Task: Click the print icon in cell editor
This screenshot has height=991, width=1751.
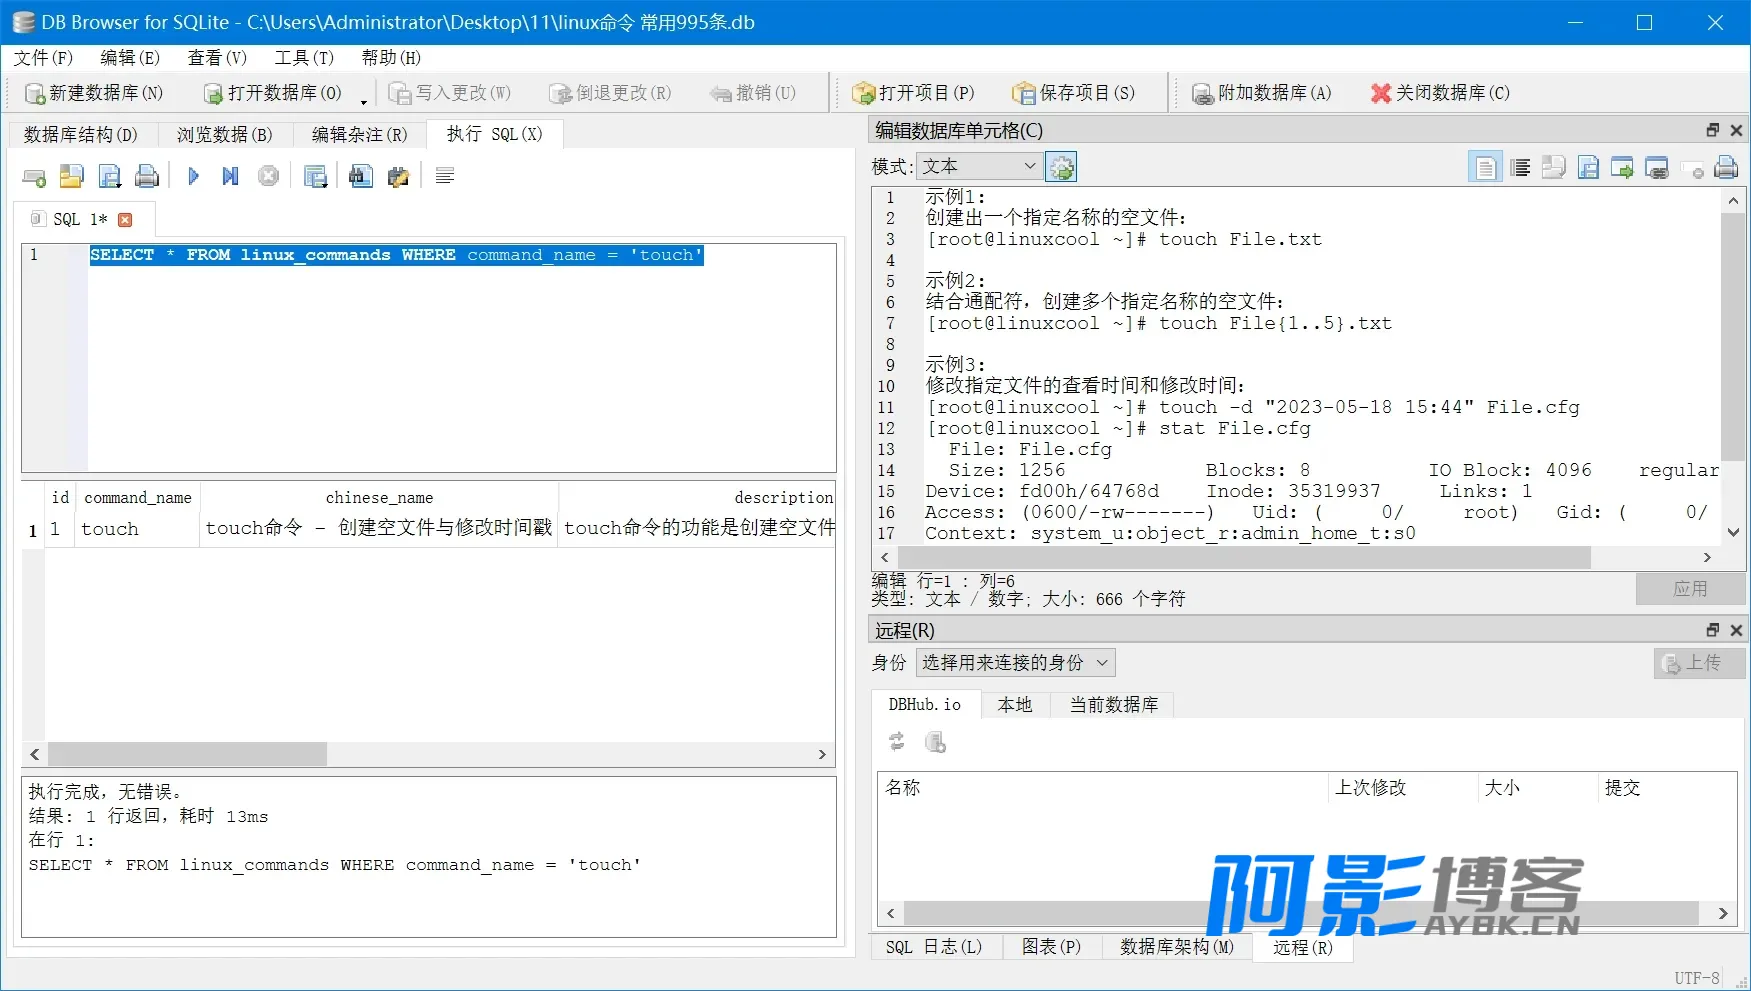Action: click(1726, 168)
